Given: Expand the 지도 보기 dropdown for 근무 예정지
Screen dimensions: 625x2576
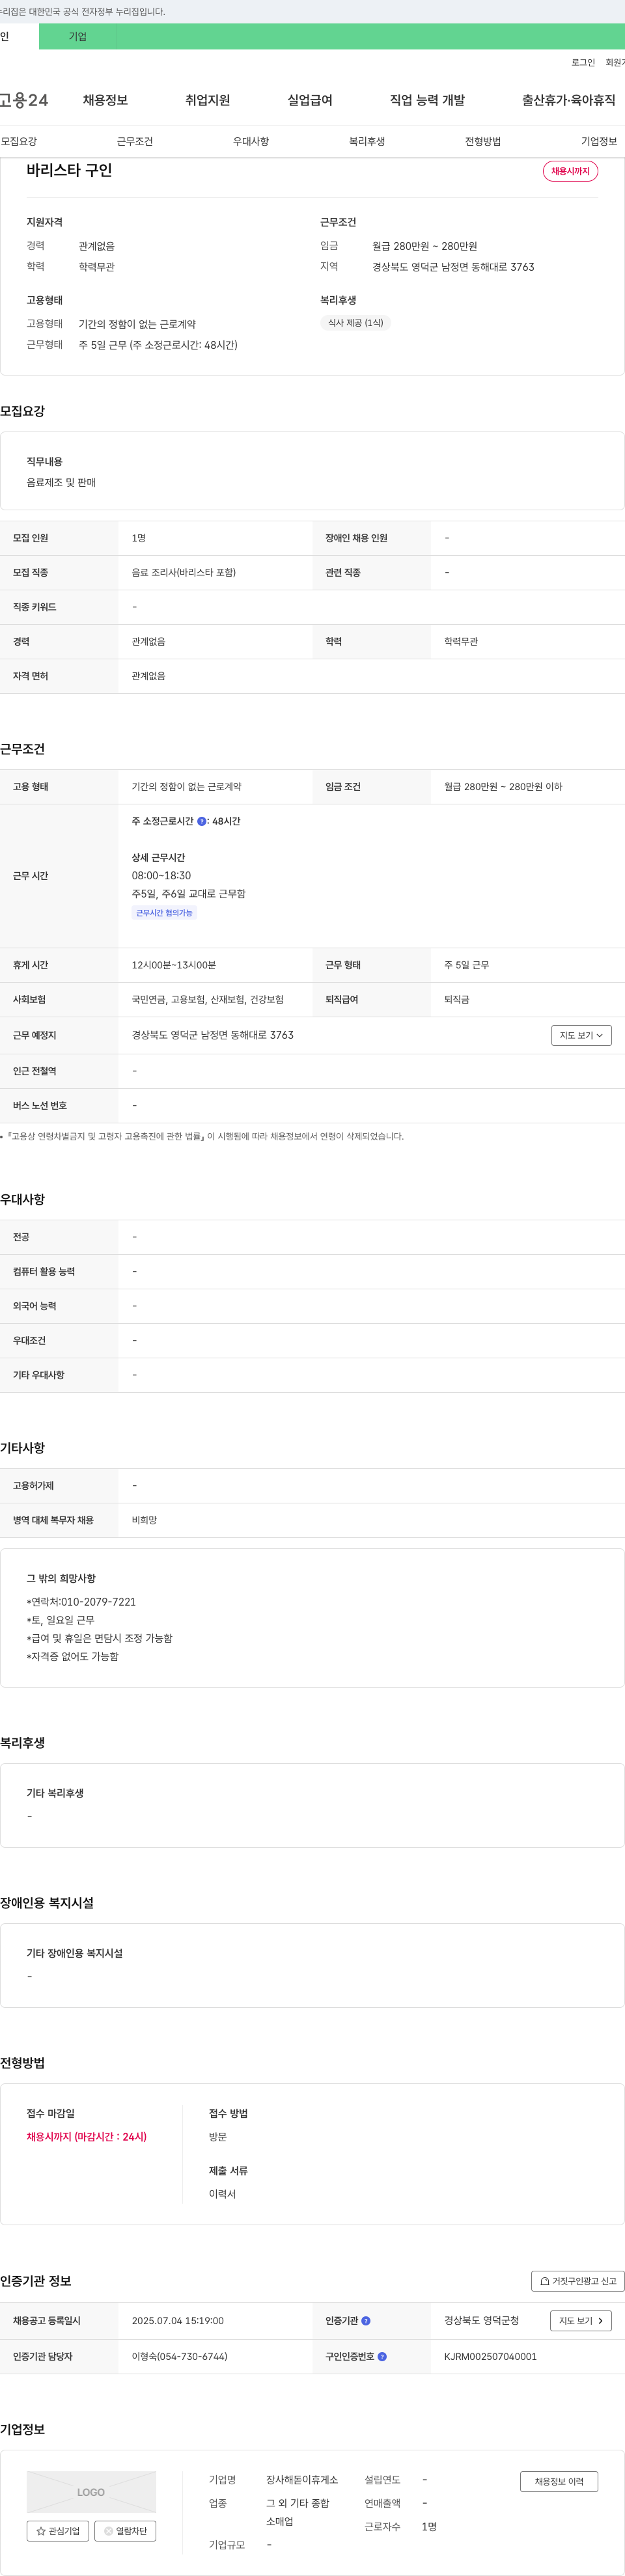Looking at the screenshot, I should coord(581,1035).
